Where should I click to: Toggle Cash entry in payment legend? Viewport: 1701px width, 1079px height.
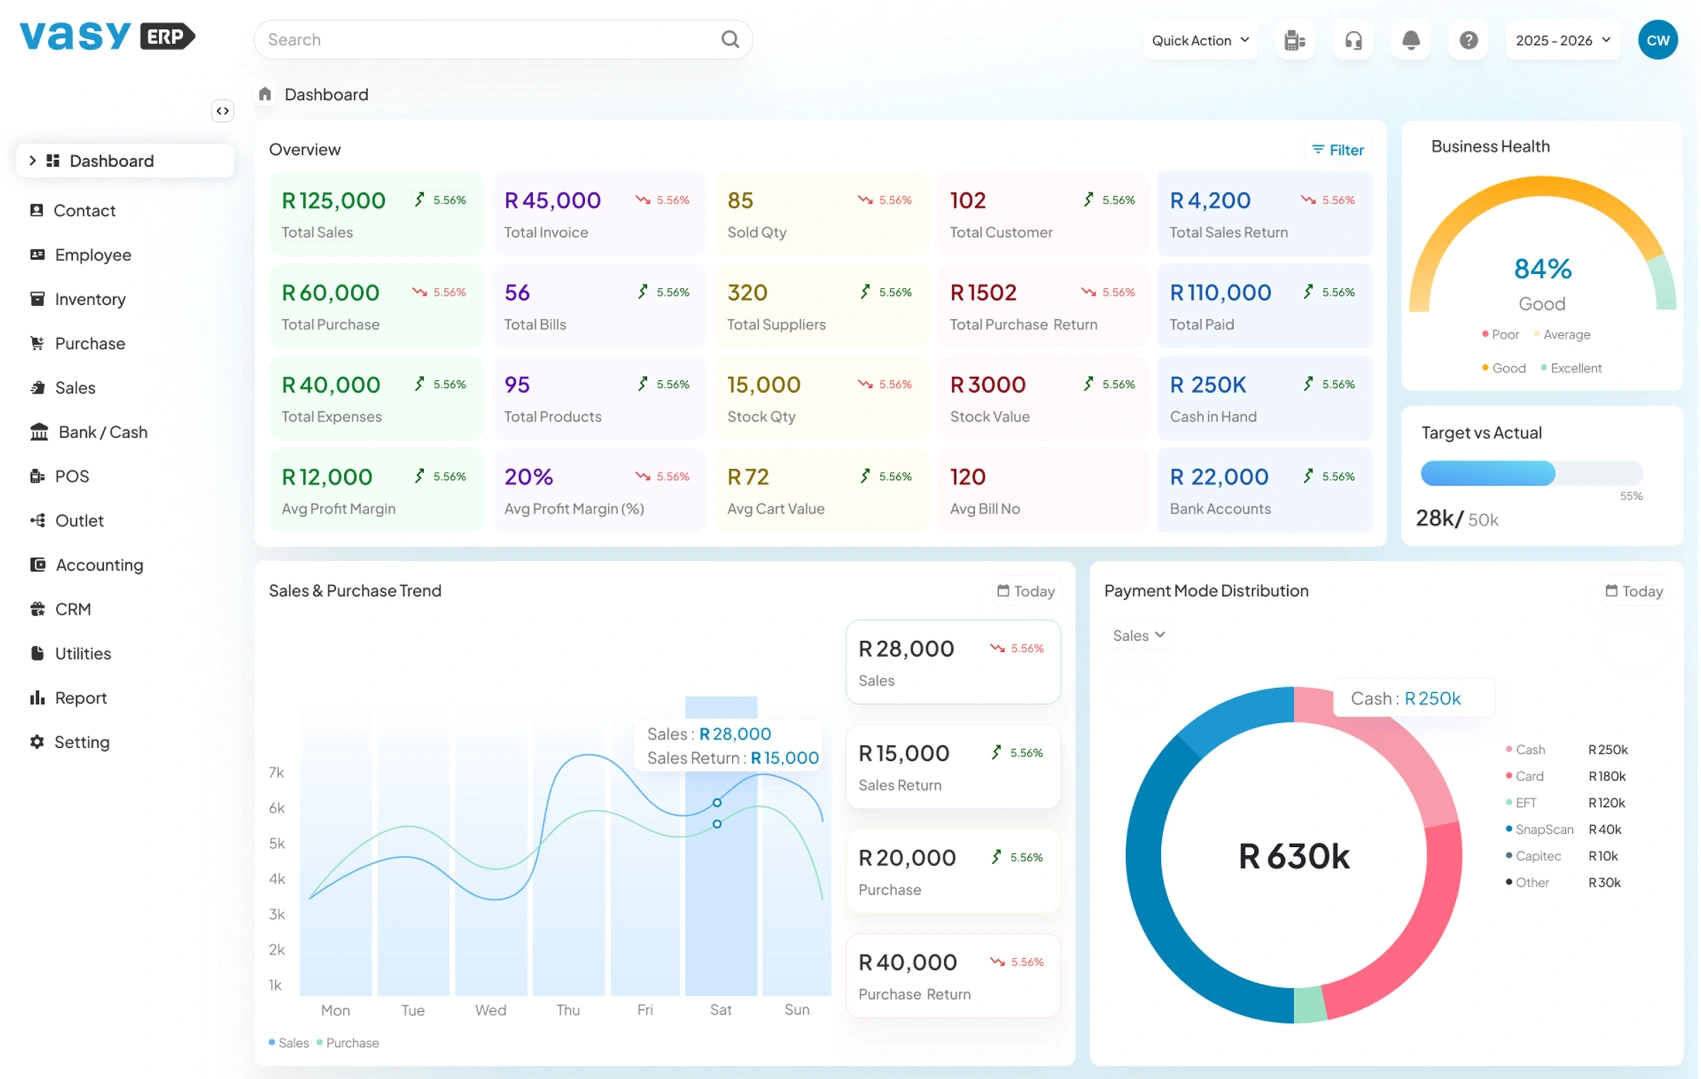[1529, 750]
